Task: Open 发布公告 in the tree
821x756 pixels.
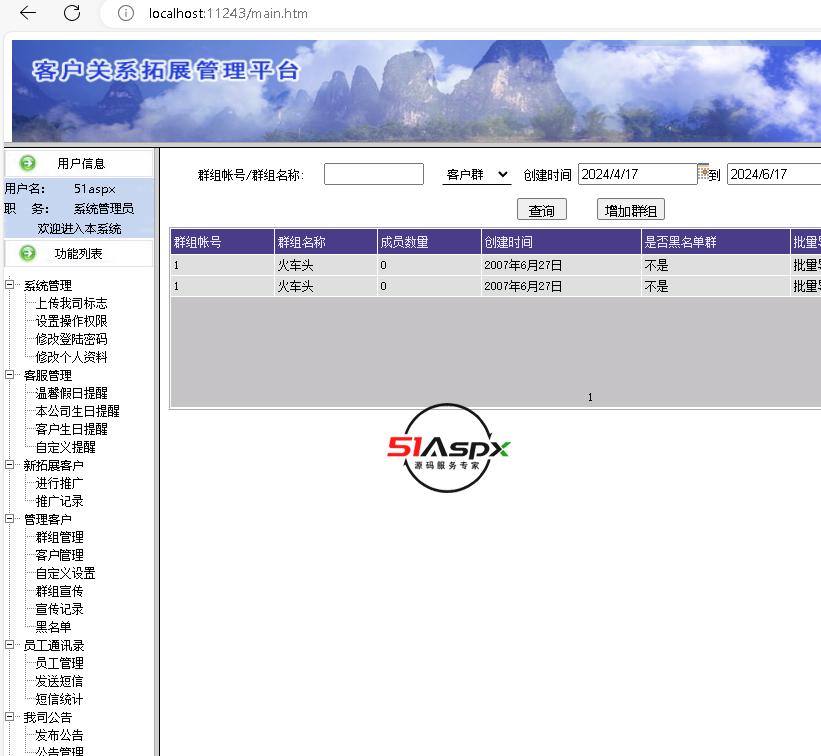Action: pyautogui.click(x=59, y=735)
